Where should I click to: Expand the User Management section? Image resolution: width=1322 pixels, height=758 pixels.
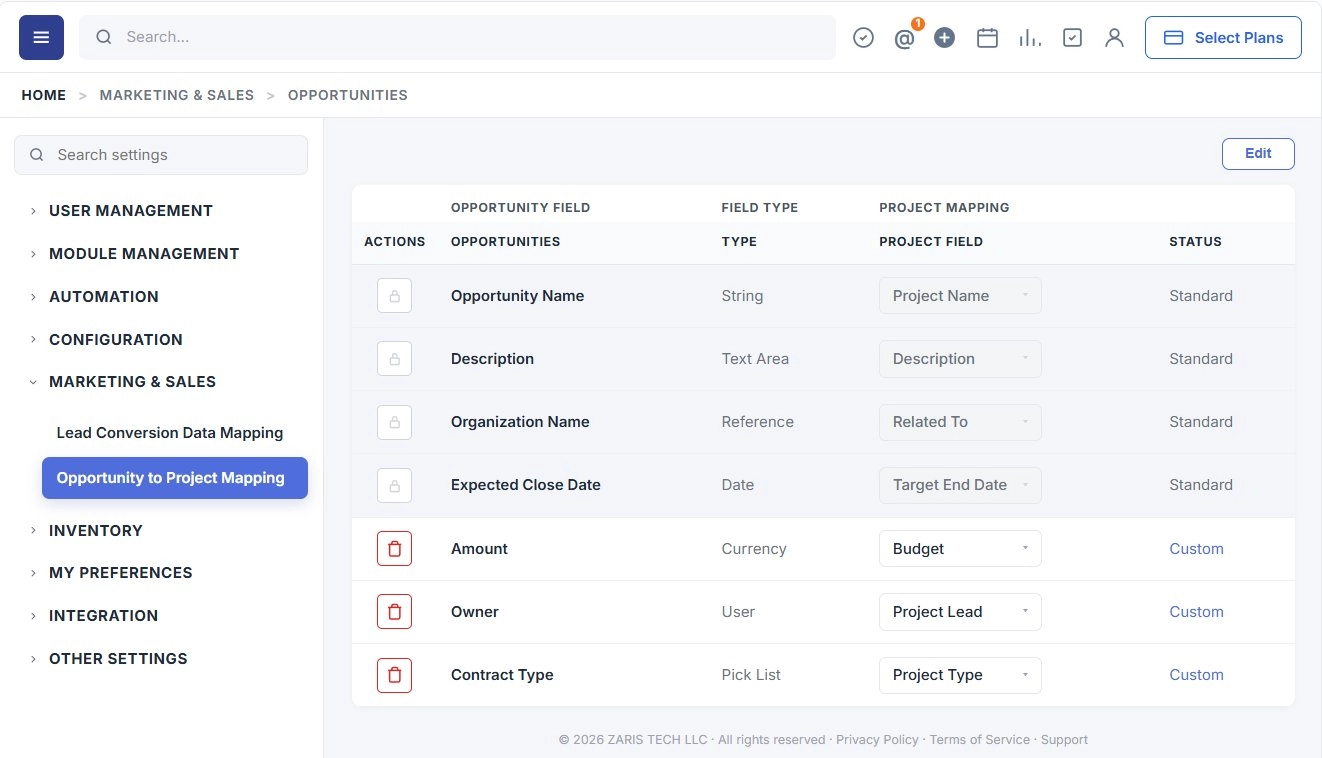point(131,211)
